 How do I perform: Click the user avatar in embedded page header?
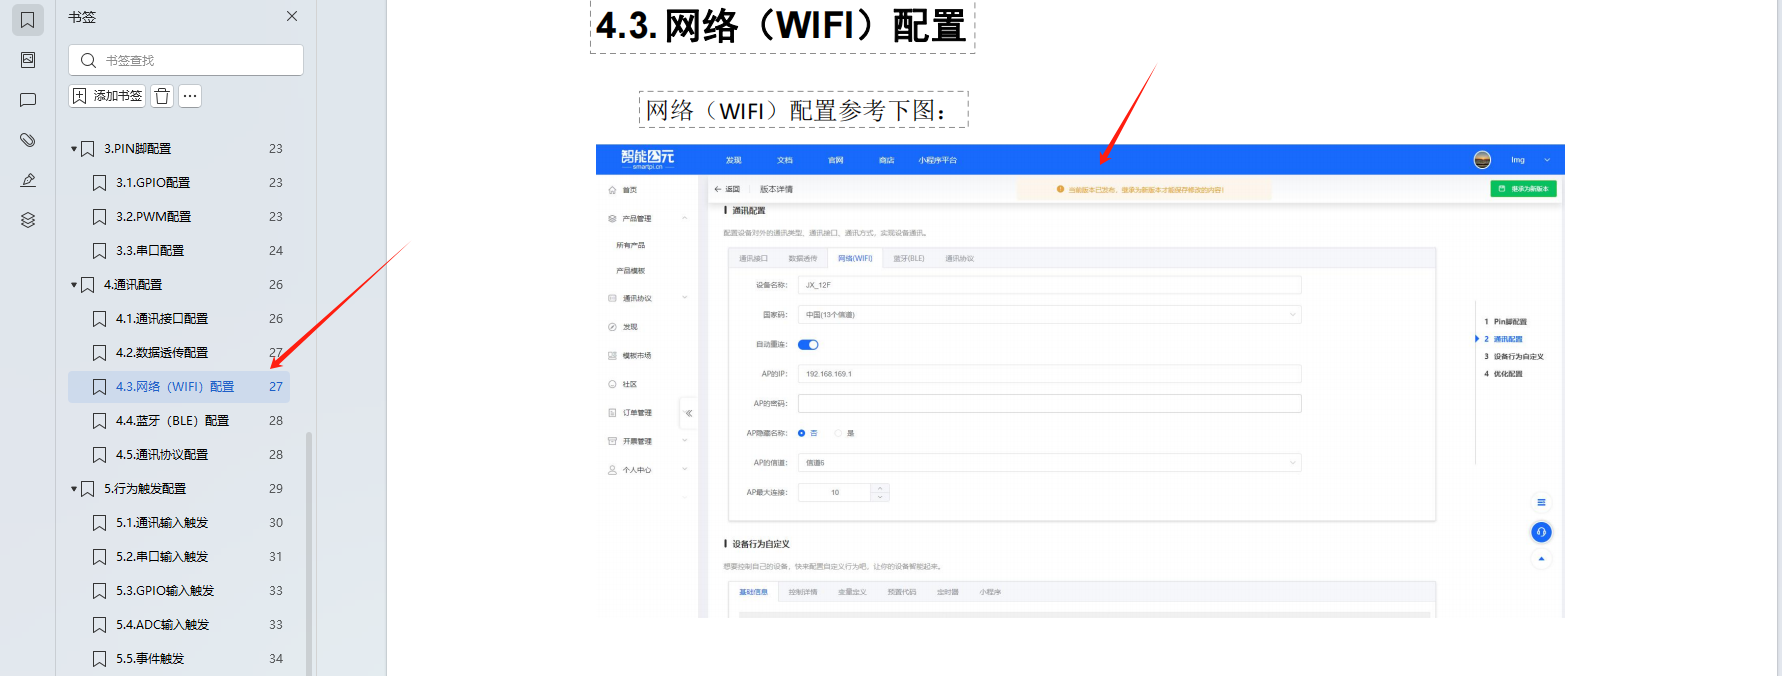(x=1483, y=160)
